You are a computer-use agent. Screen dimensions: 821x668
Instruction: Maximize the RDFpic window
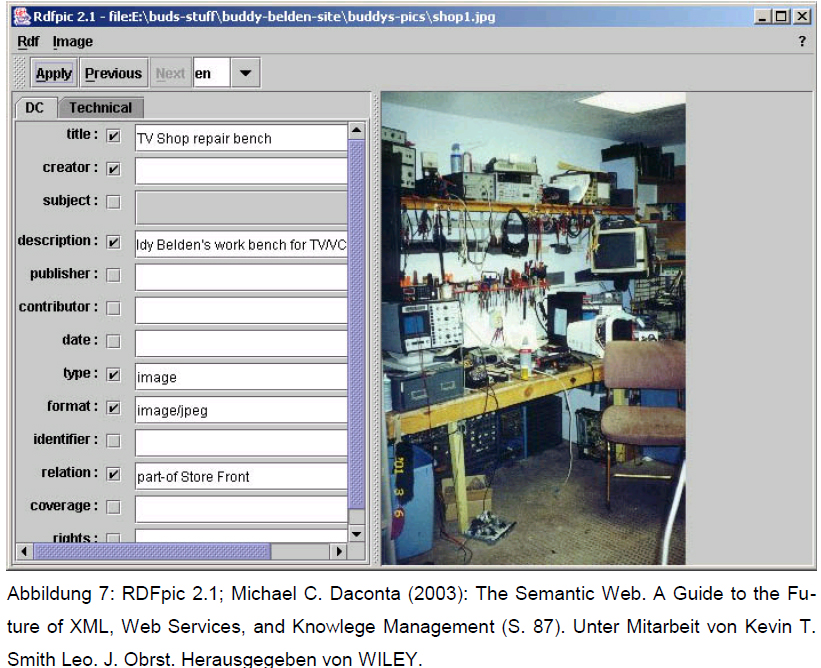(781, 17)
